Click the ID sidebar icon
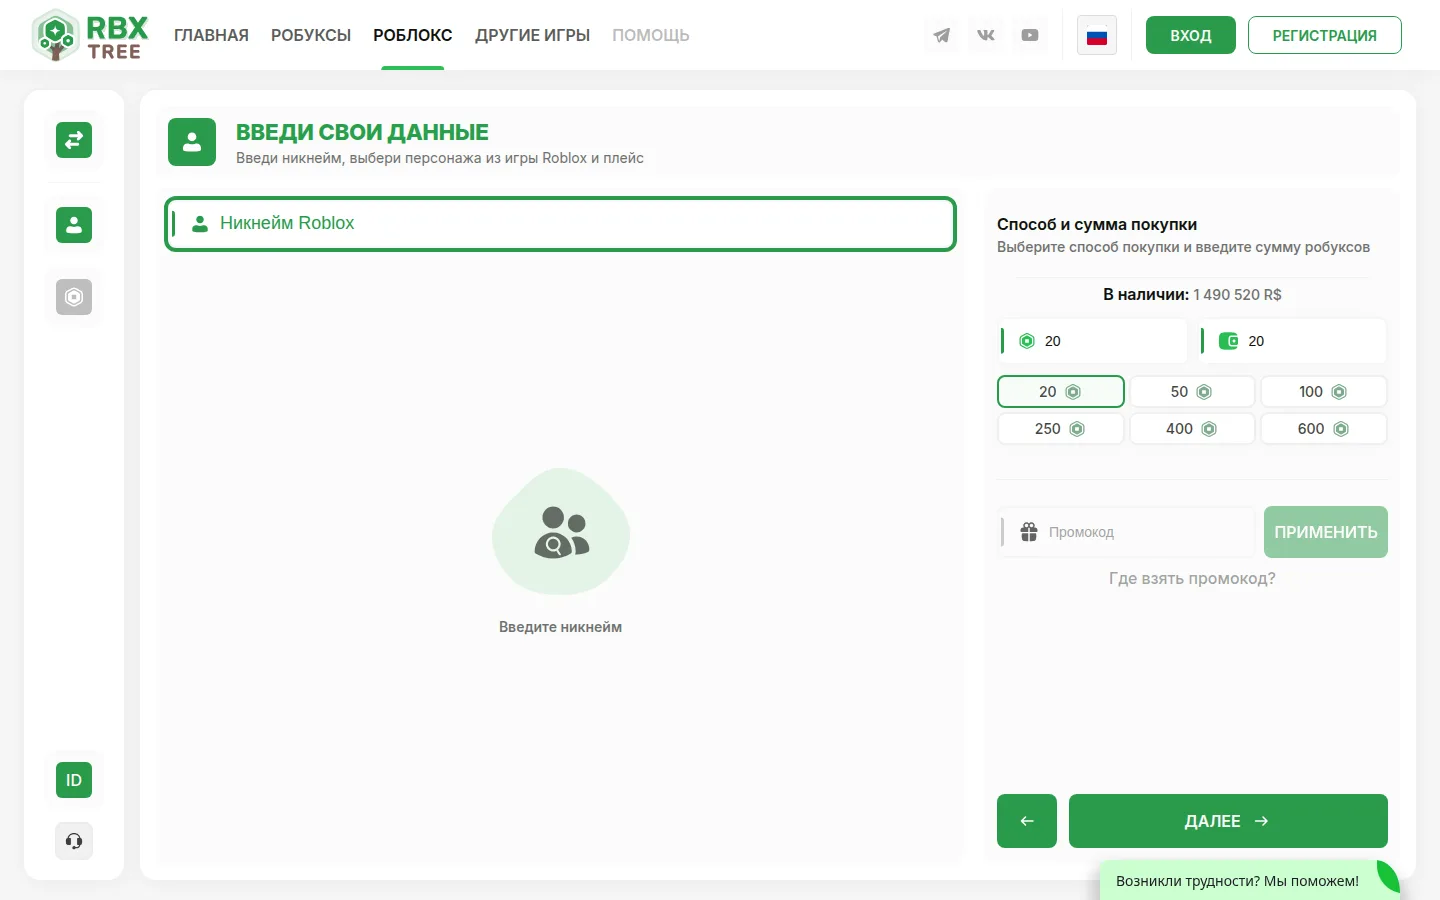This screenshot has width=1440, height=900. pyautogui.click(x=74, y=780)
